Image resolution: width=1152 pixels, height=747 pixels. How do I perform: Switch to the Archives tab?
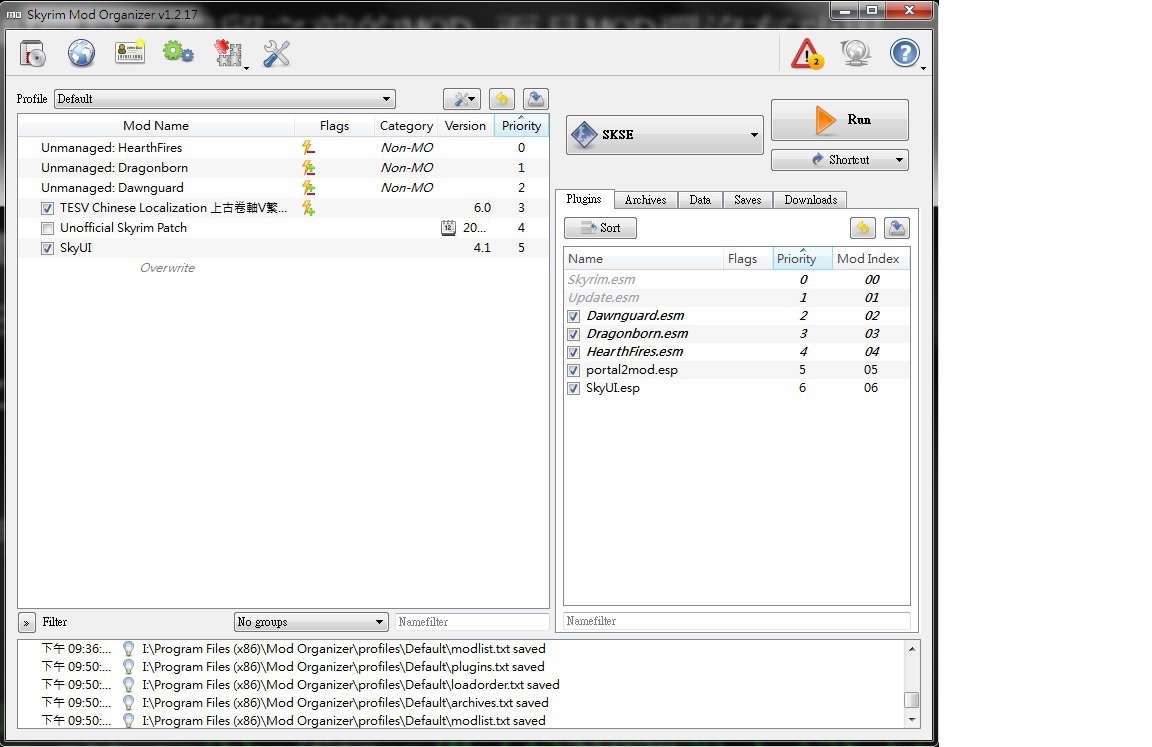(x=645, y=200)
